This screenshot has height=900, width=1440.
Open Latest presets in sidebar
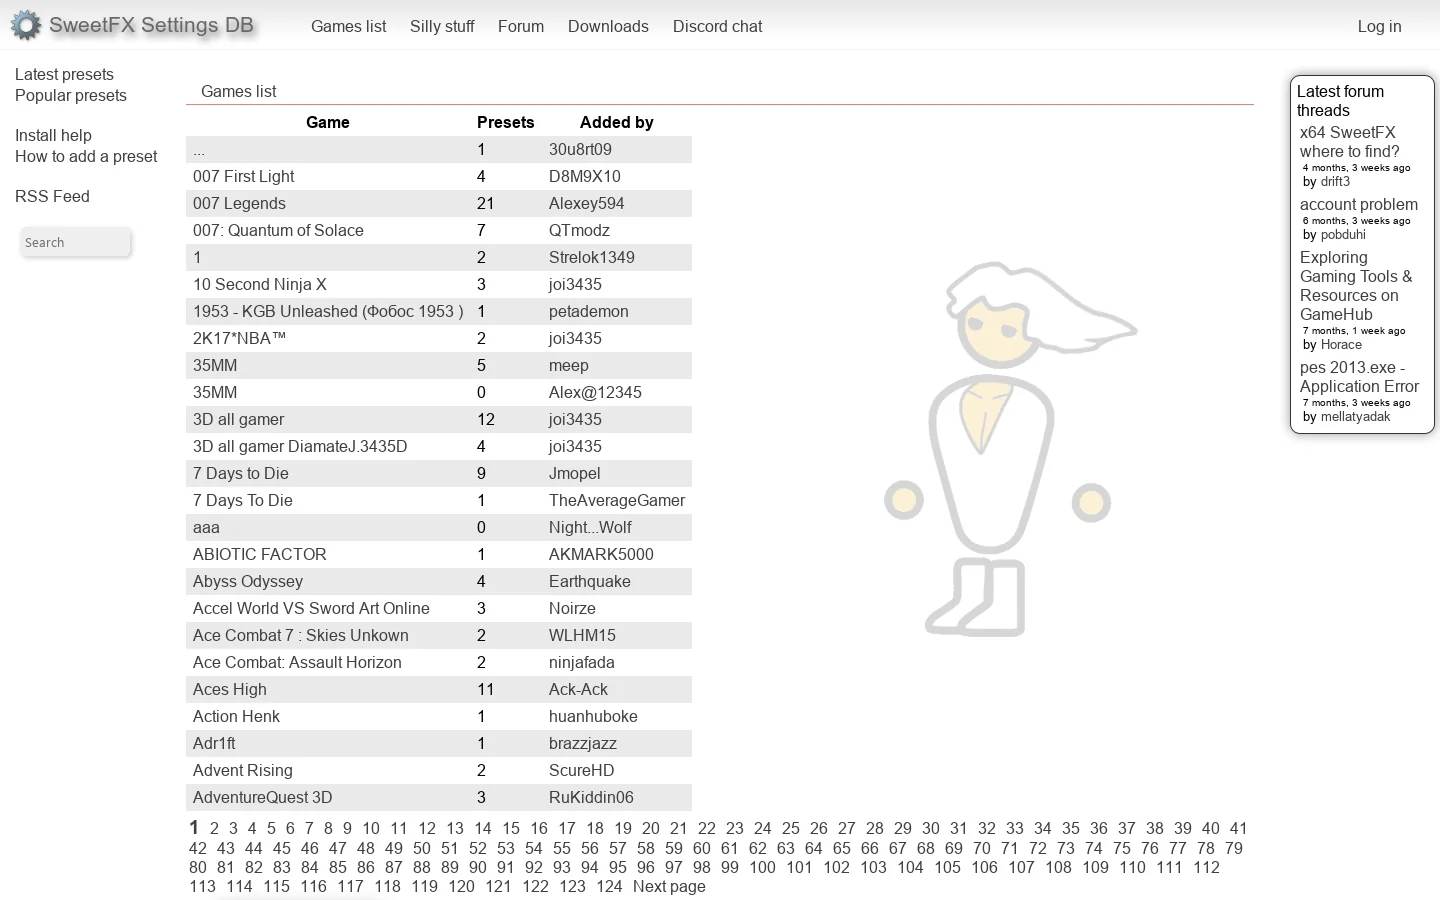coord(64,74)
